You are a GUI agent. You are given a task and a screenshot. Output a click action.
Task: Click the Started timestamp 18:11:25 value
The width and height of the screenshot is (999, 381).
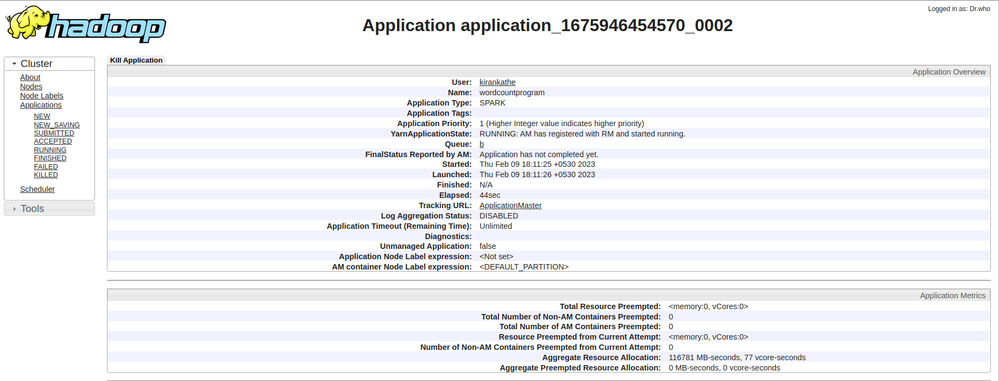tap(537, 164)
